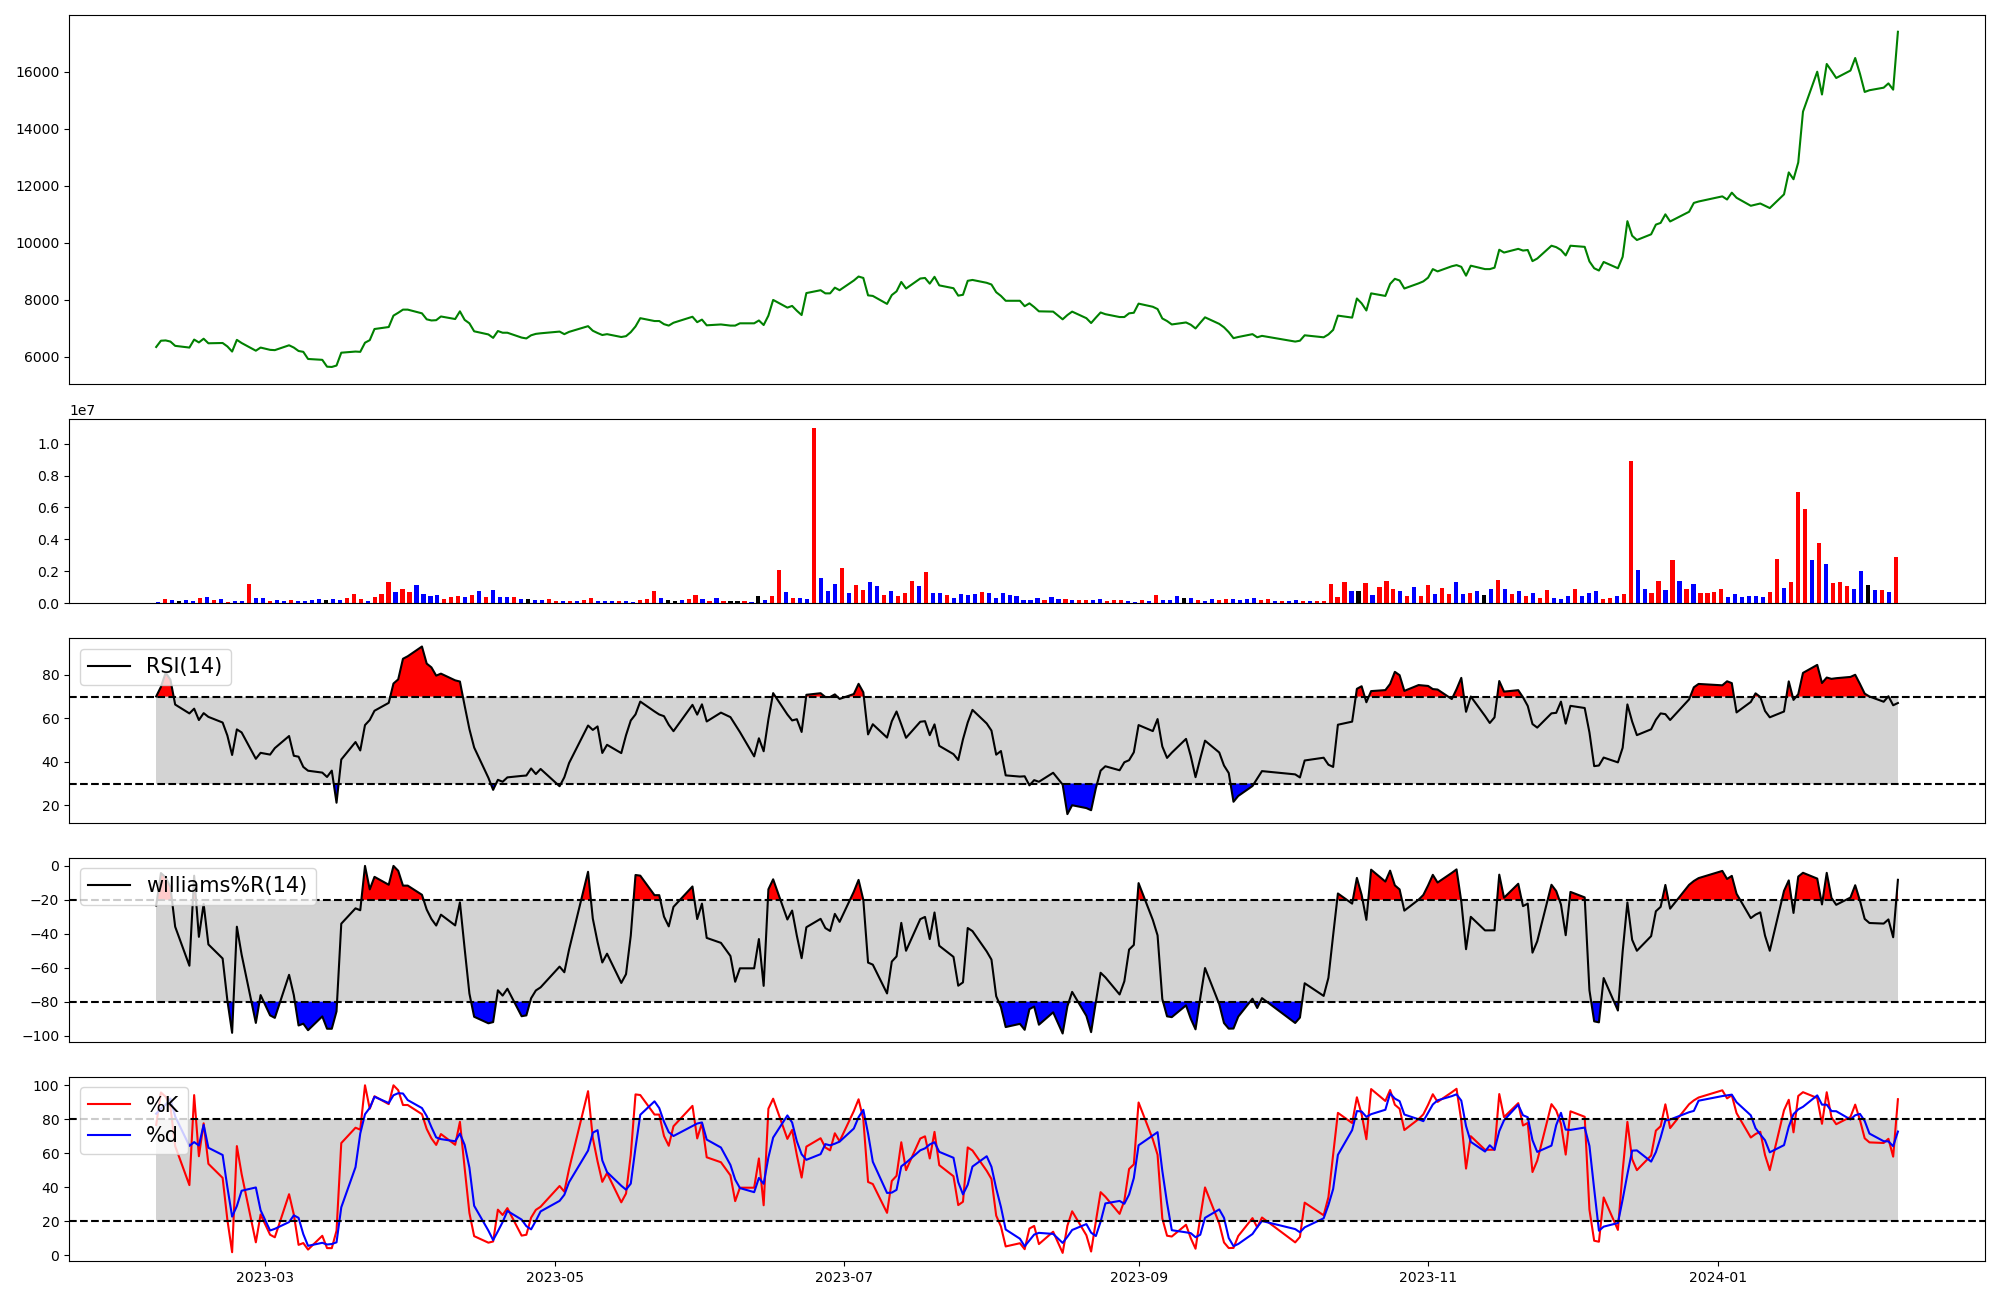Viewport: 2000px width, 1300px height.
Task: Click the 2023-07 date label
Action: click(844, 1277)
